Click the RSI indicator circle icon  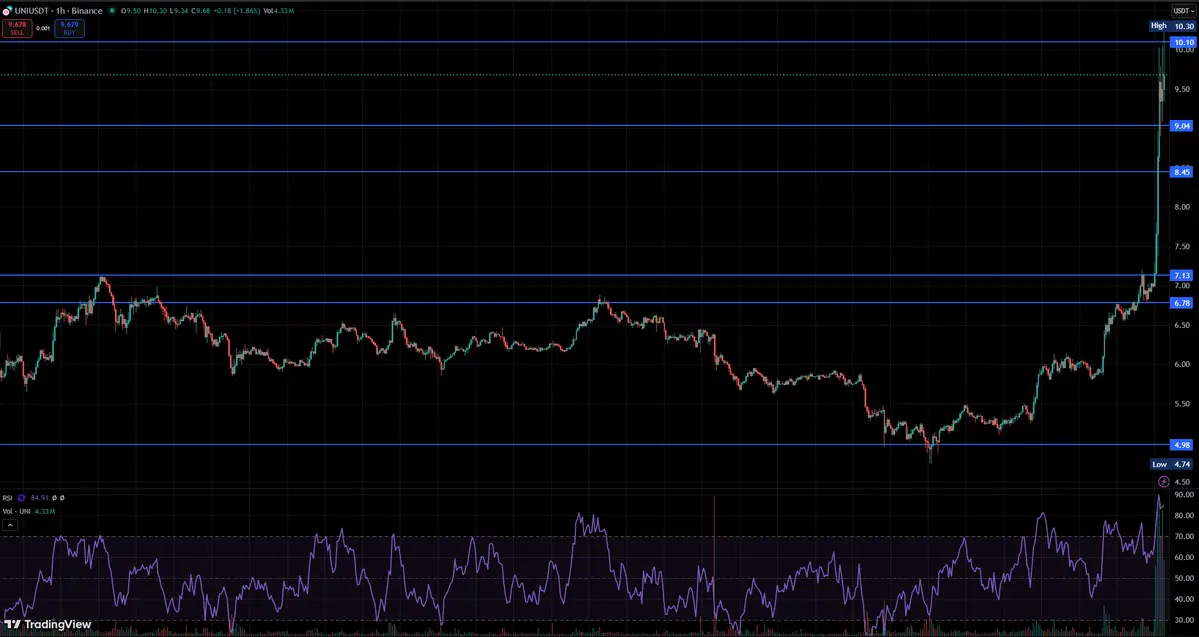tap(21, 498)
